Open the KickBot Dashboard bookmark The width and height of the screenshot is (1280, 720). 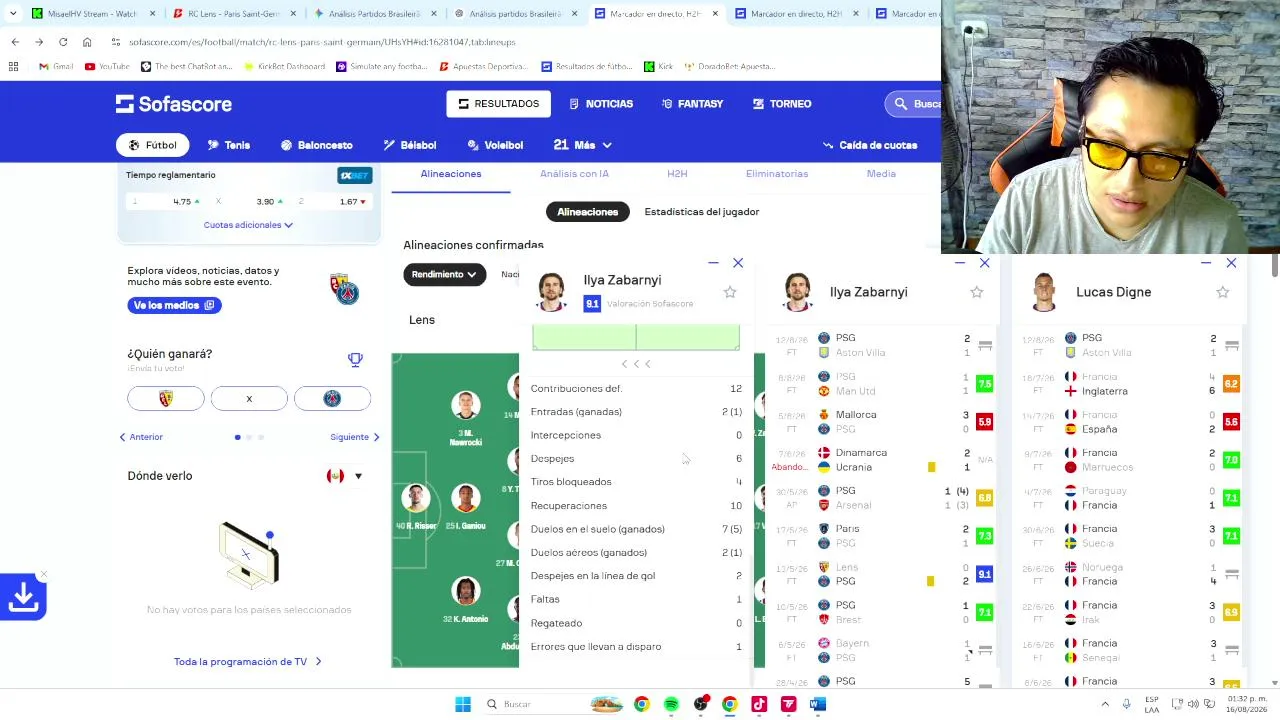pos(284,66)
